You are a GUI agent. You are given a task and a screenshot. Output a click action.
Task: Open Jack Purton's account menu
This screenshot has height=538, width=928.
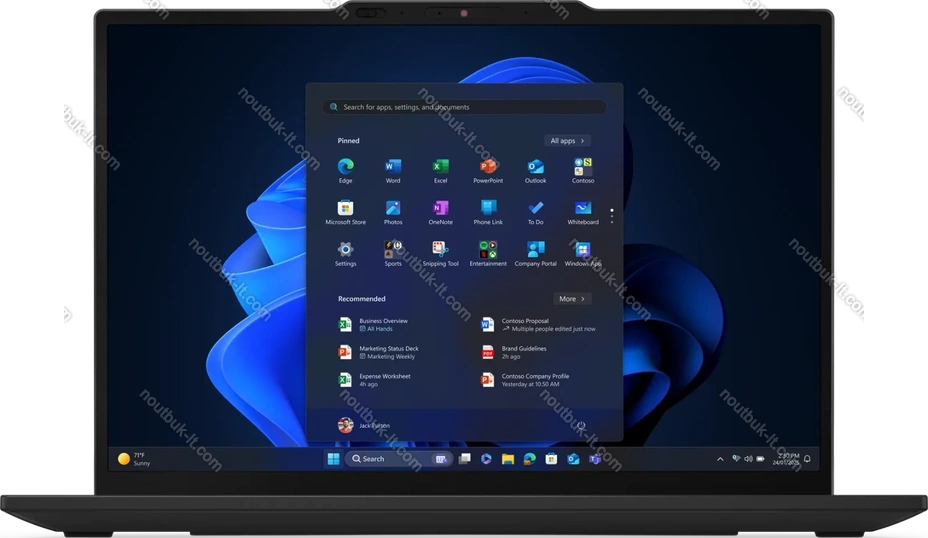(364, 425)
